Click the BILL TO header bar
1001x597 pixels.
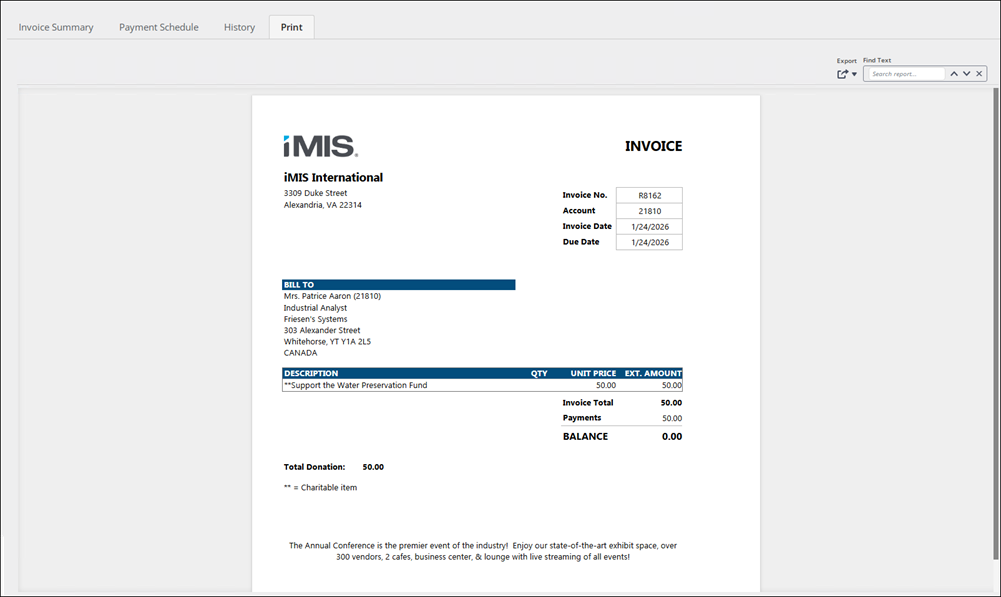point(399,285)
